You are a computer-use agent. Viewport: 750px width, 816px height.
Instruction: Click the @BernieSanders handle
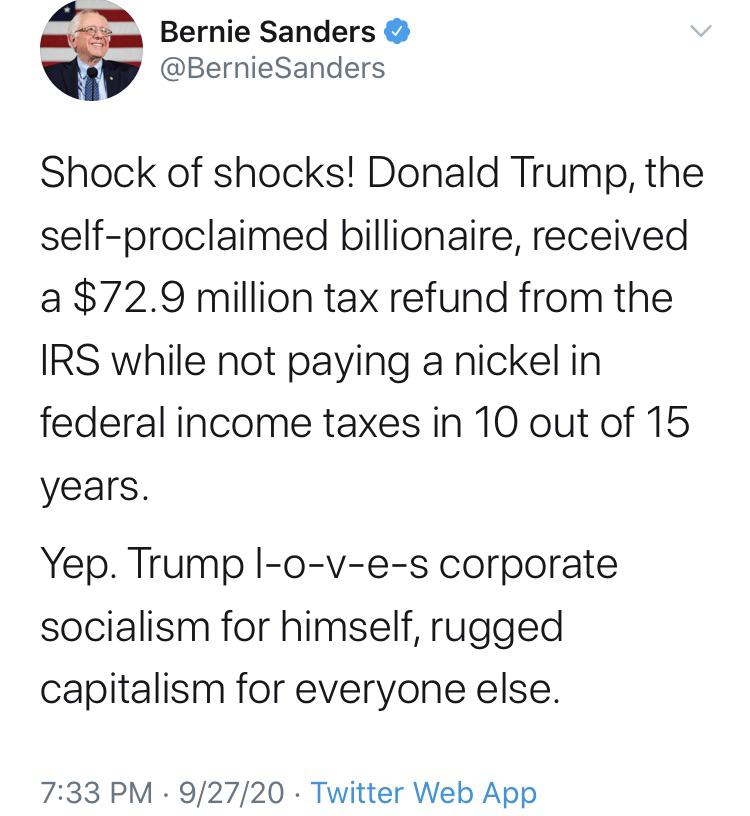pos(272,67)
